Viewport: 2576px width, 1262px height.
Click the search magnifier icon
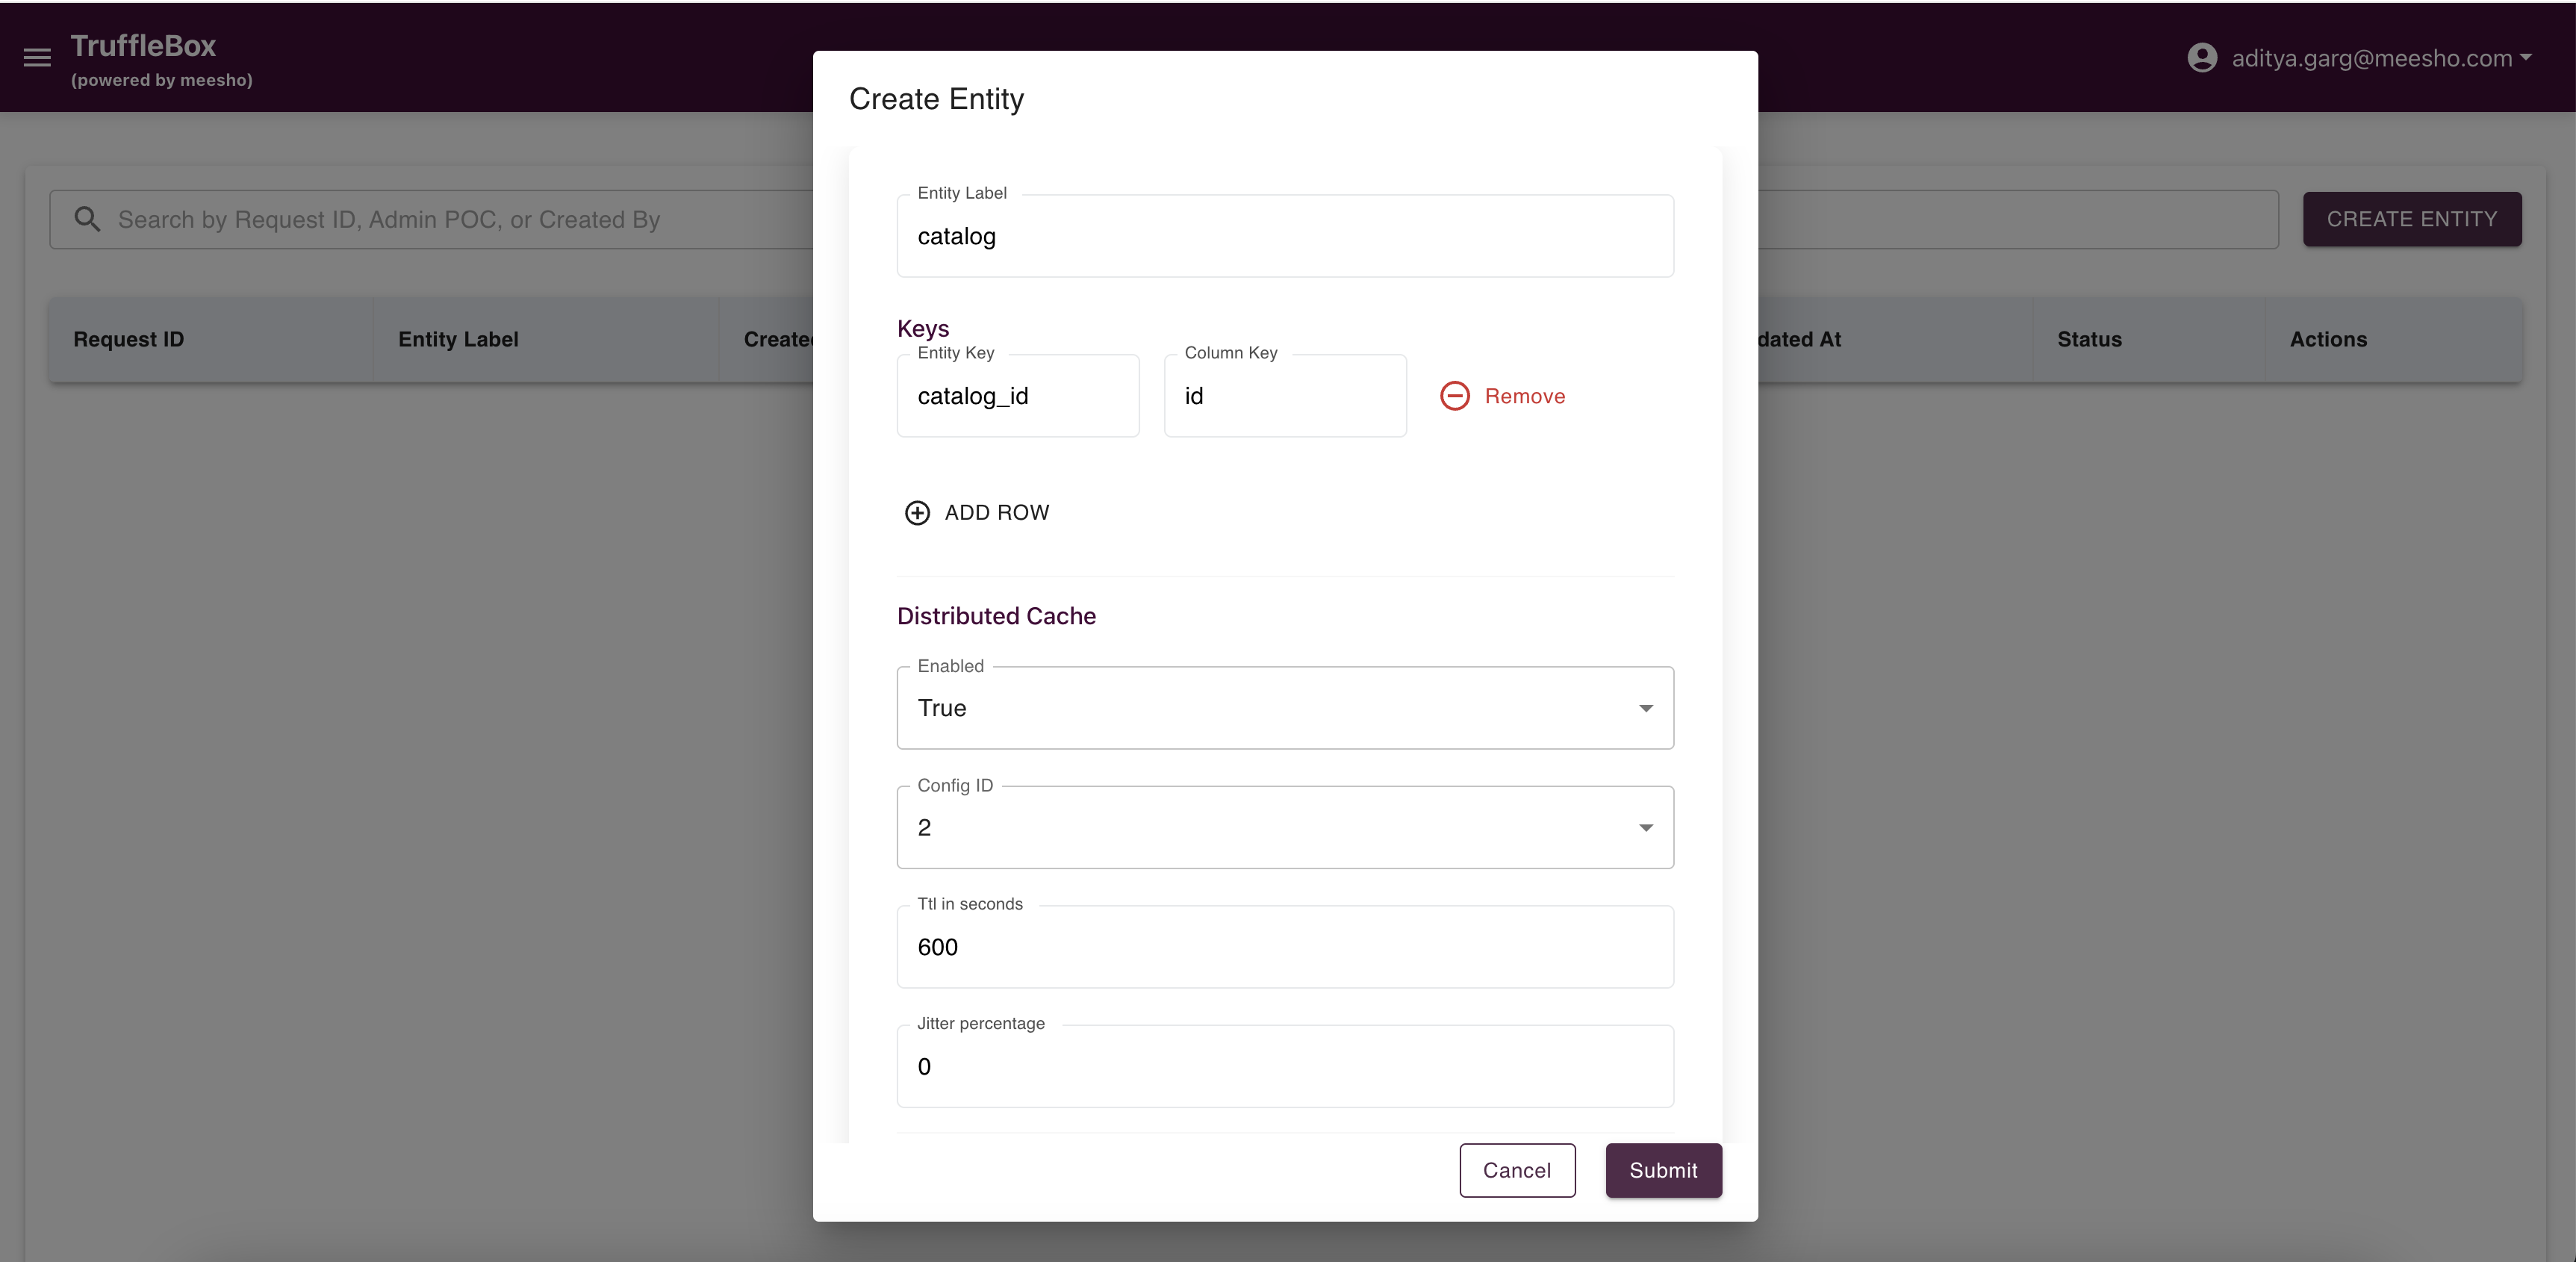tap(87, 219)
